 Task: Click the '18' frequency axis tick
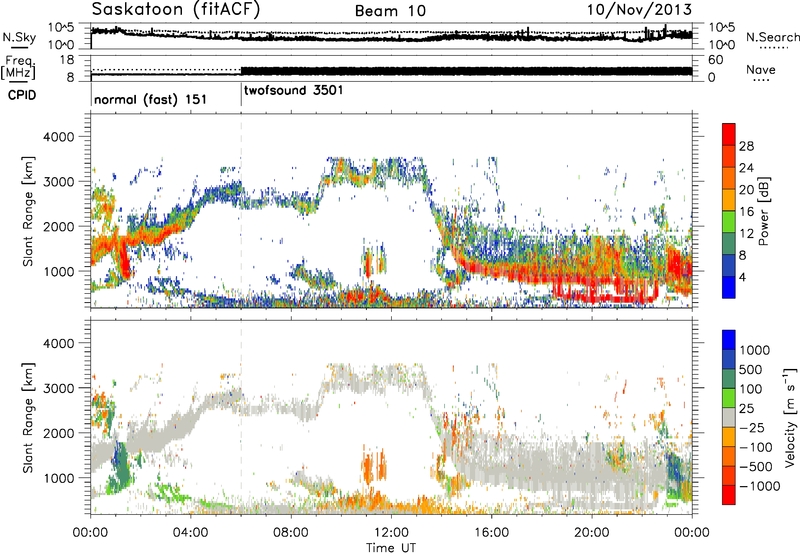tap(67, 59)
